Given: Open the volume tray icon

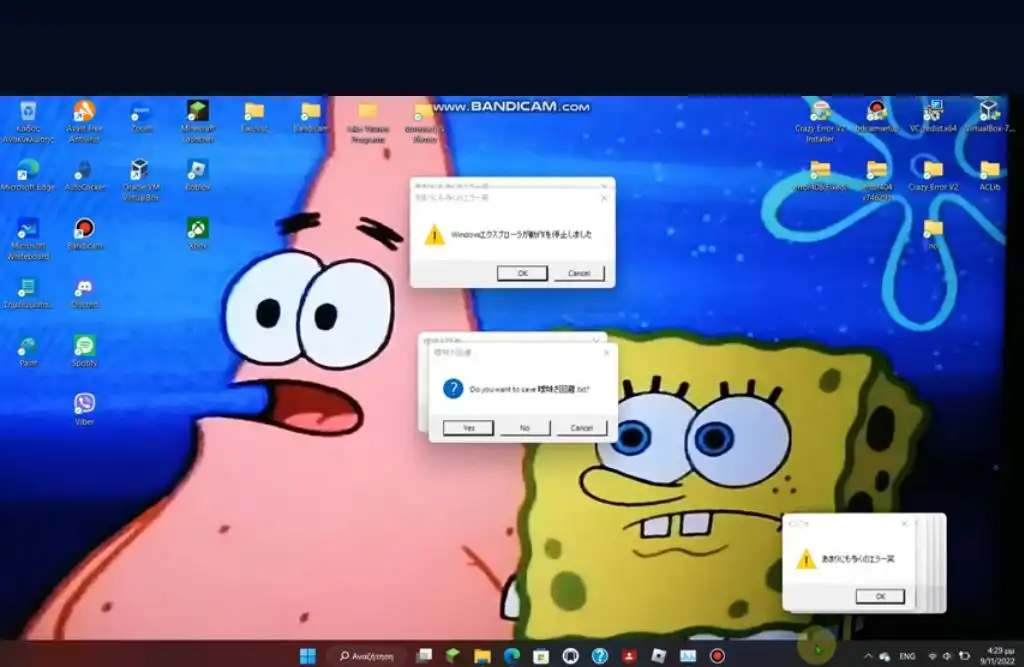Looking at the screenshot, I should pos(947,656).
